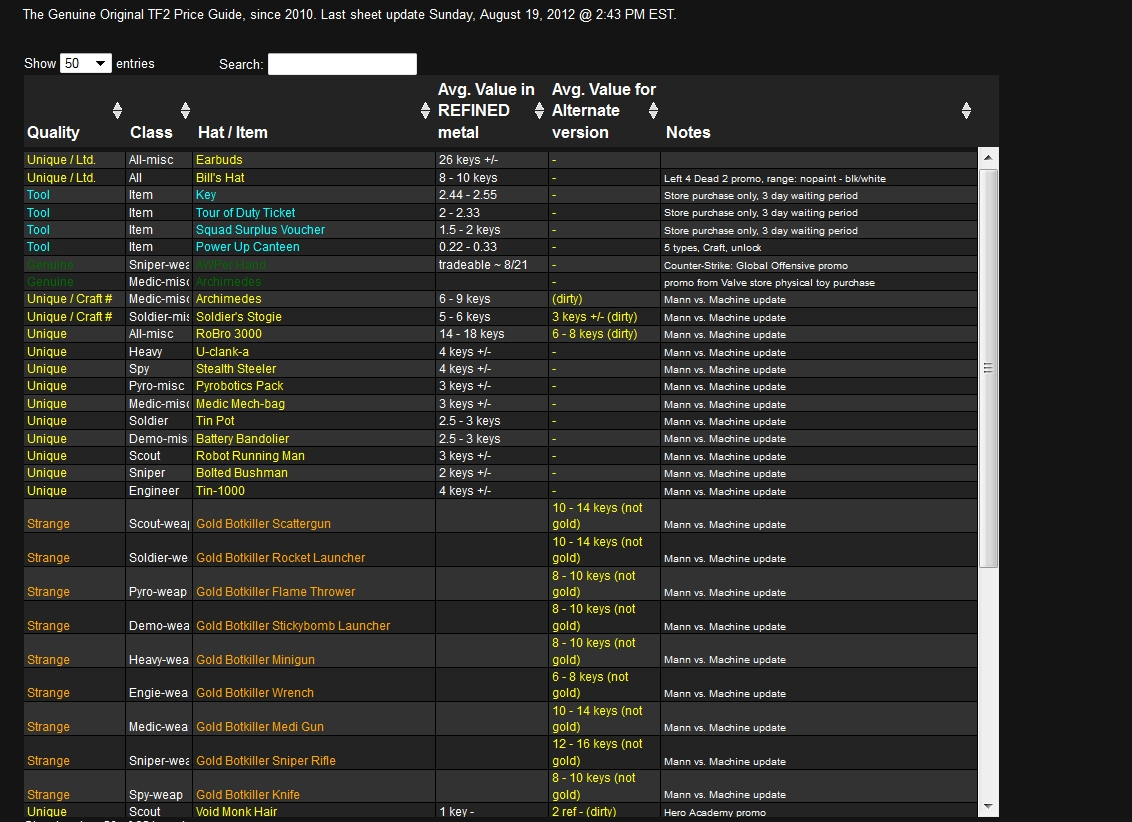Click the scrollbar up arrow
Screen dimensions: 1132x822
pyautogui.click(x=988, y=156)
